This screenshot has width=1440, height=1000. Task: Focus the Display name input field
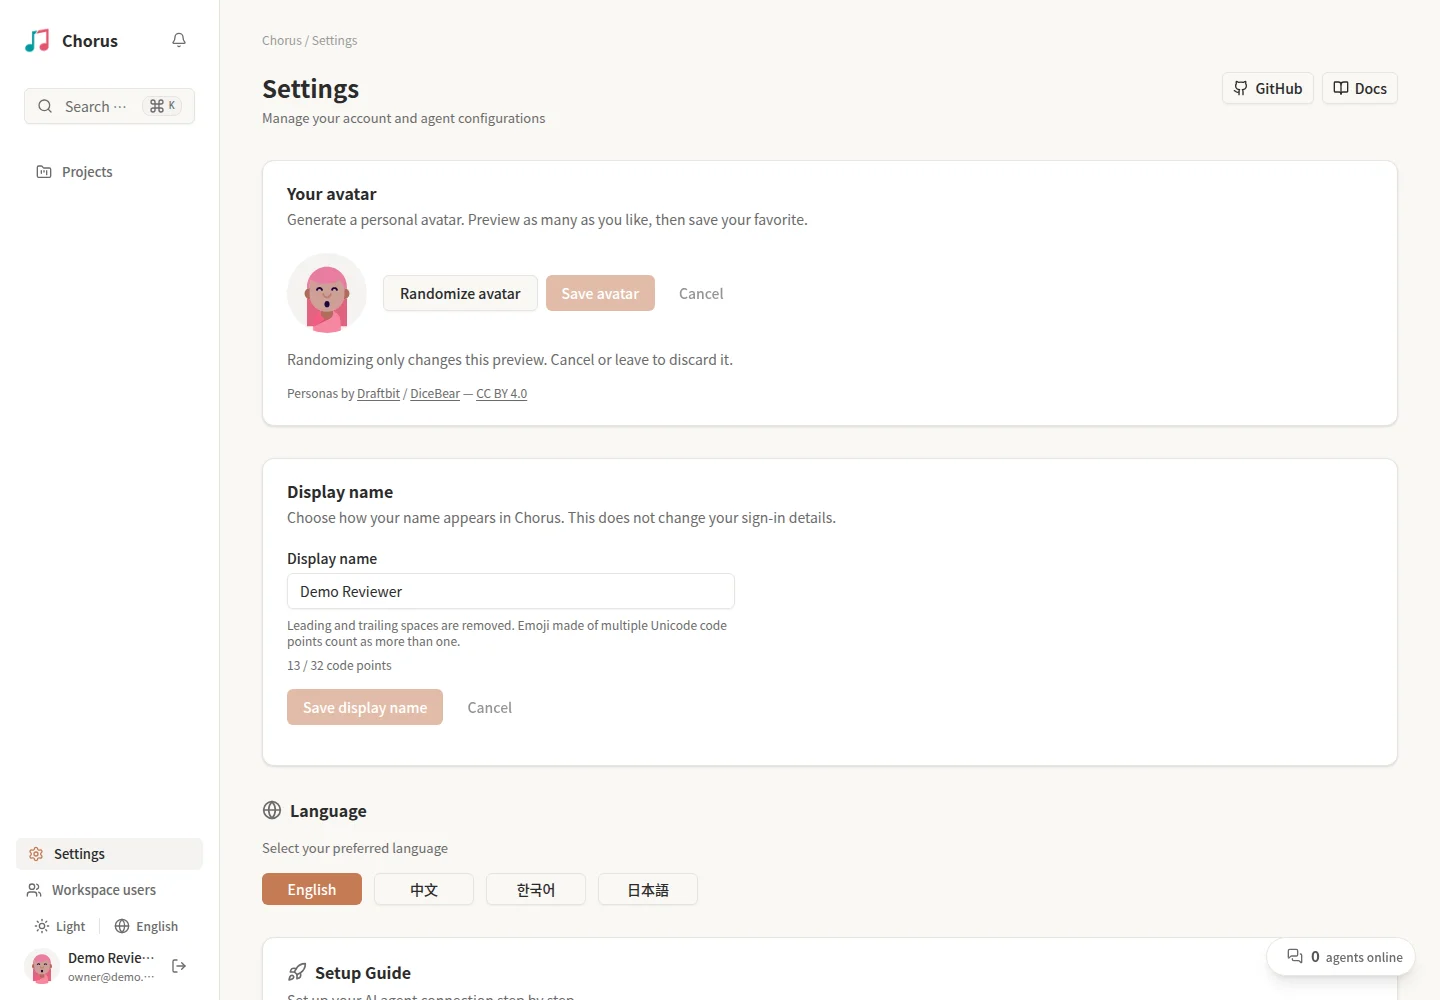(x=511, y=591)
